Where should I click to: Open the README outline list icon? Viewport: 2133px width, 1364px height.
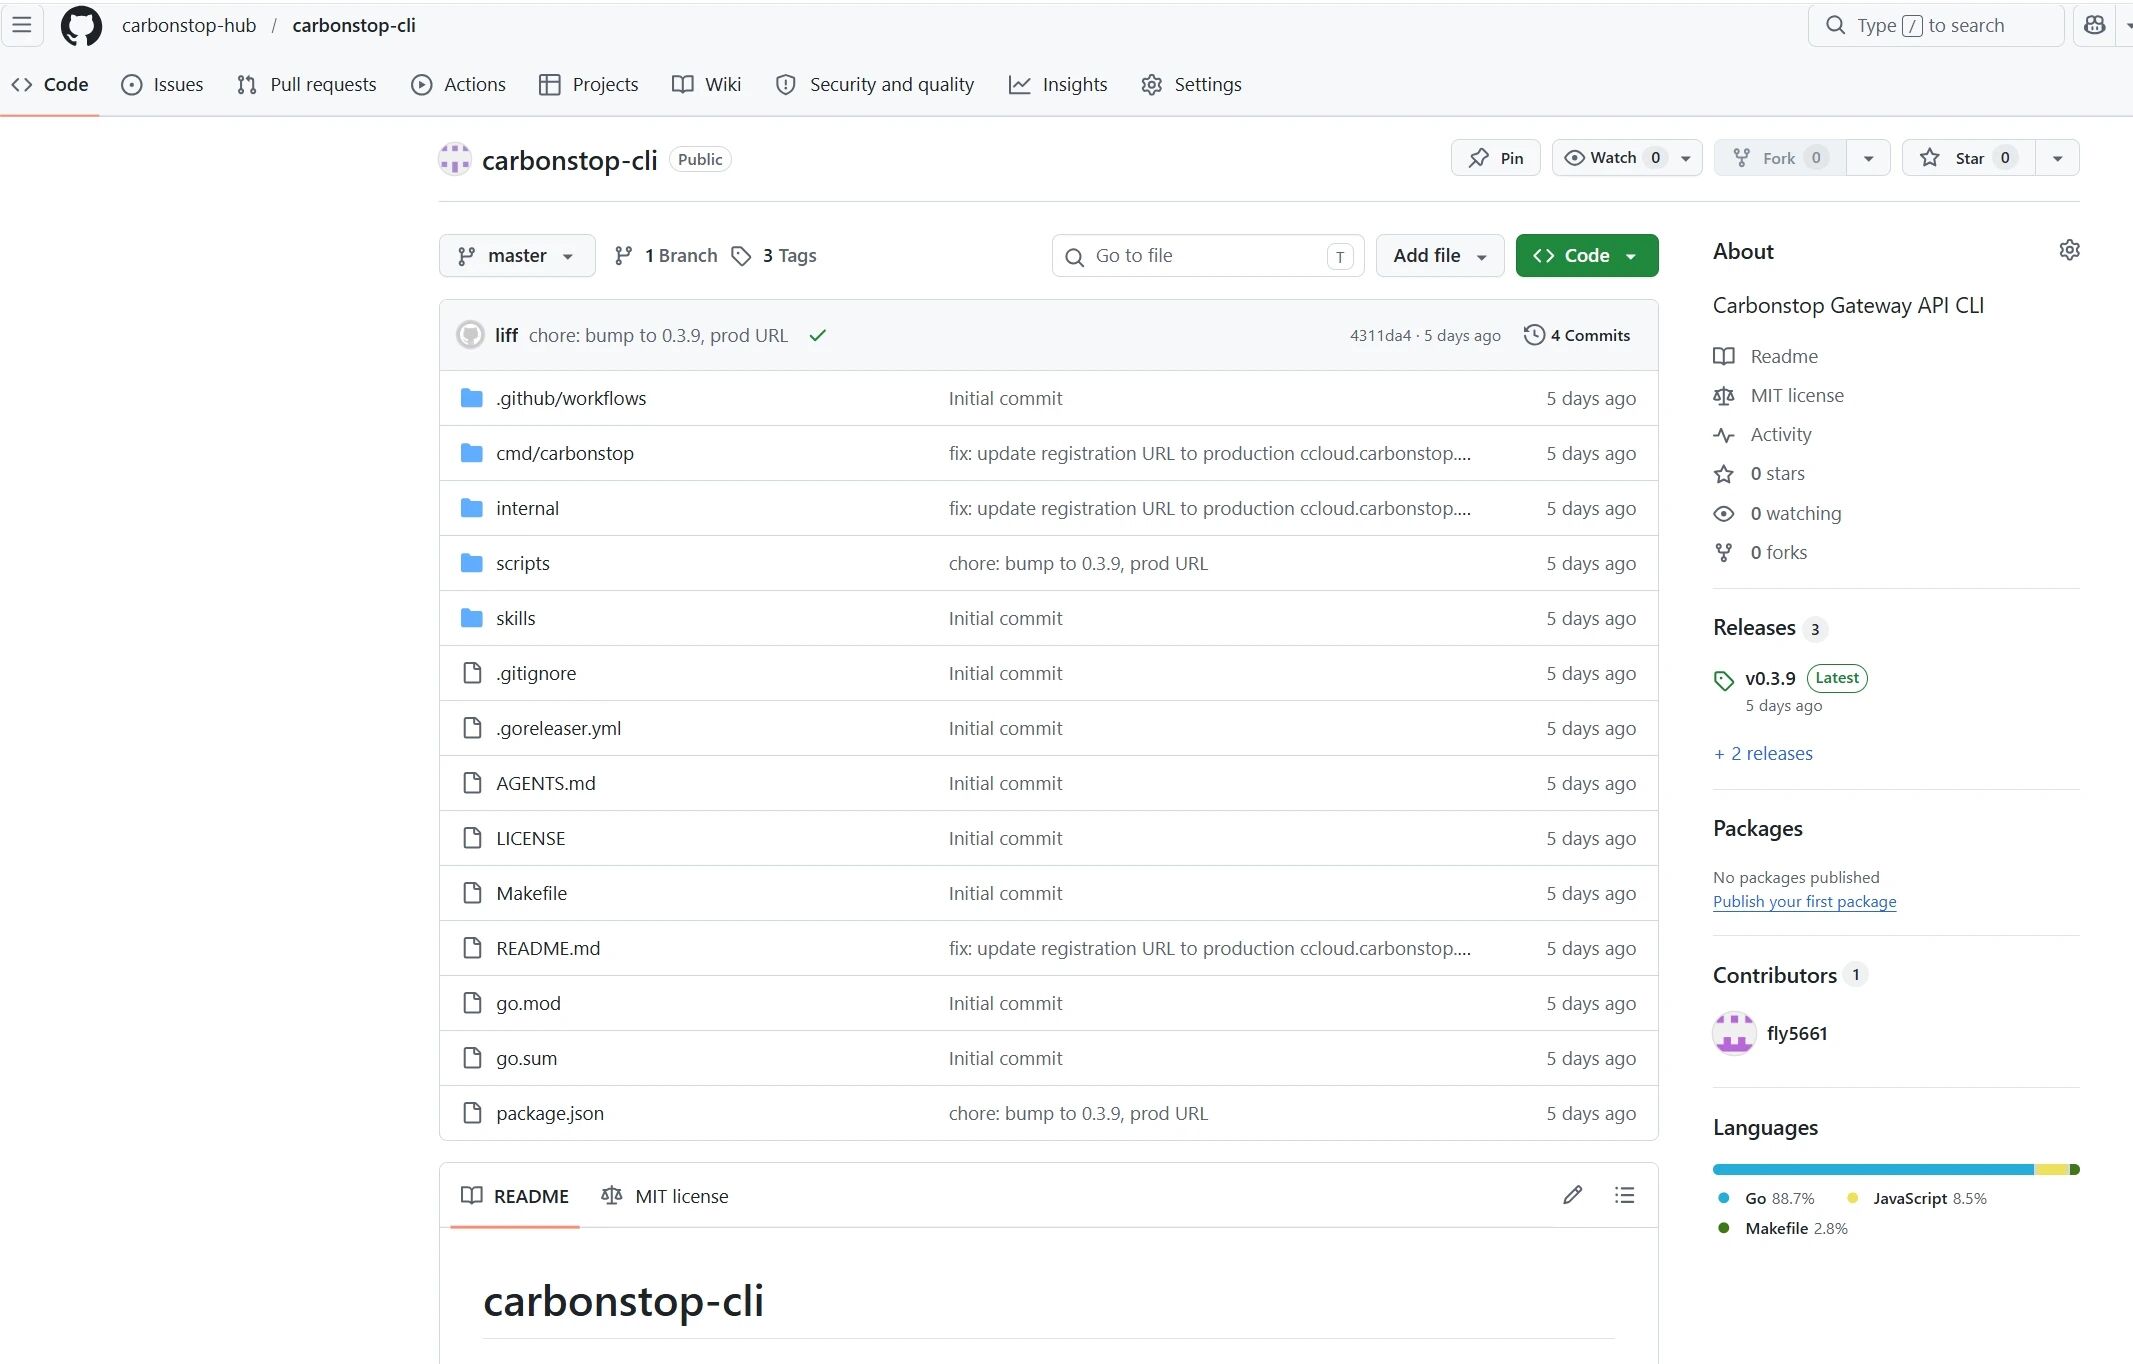click(x=1624, y=1195)
